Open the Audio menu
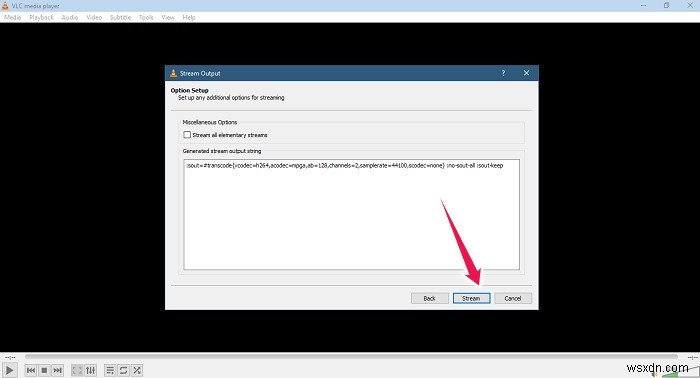This screenshot has width=700, height=378. coord(70,17)
